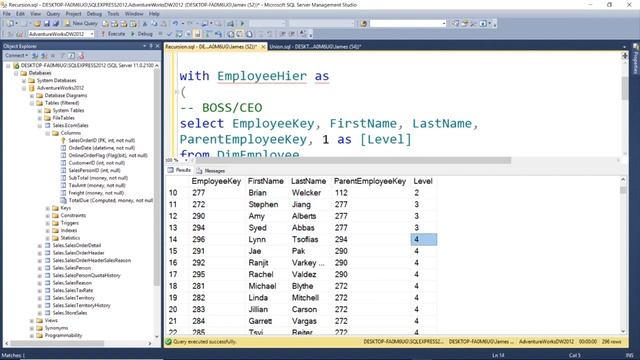Toggle the IntelliSense Enabled icon
640x360 pixels.
(x=197, y=34)
